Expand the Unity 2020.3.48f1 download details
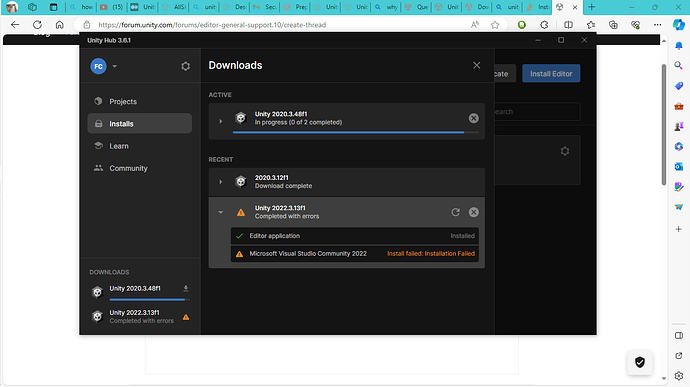This screenshot has height=387, width=690. pyautogui.click(x=220, y=121)
